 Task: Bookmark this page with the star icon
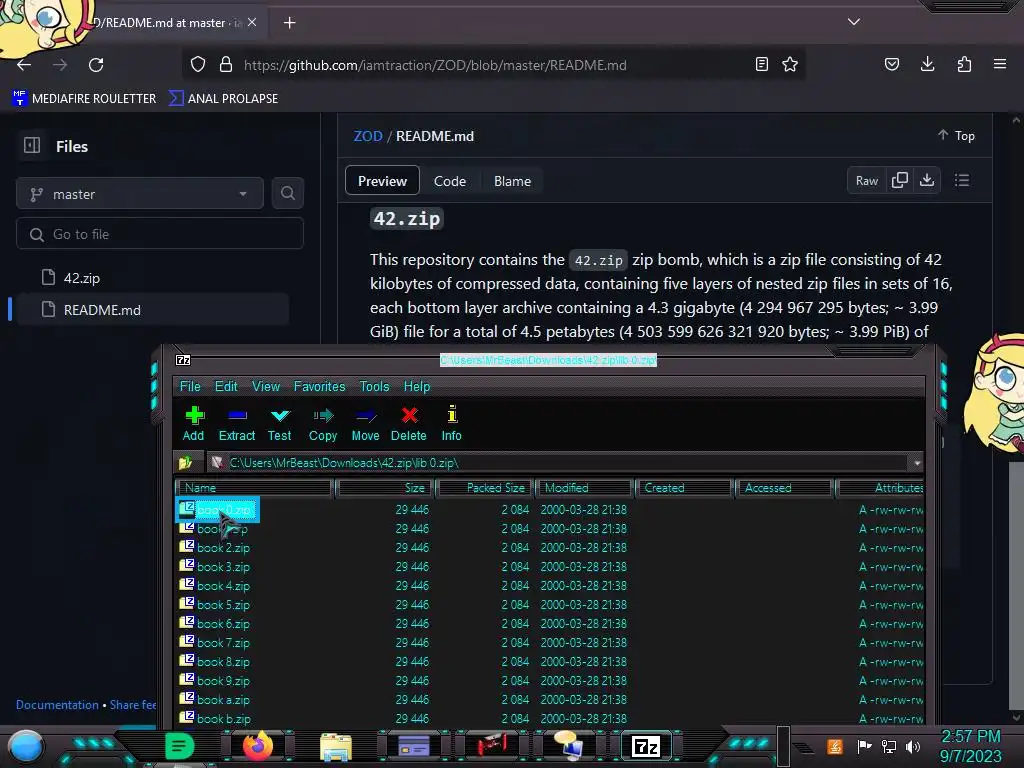coord(790,64)
